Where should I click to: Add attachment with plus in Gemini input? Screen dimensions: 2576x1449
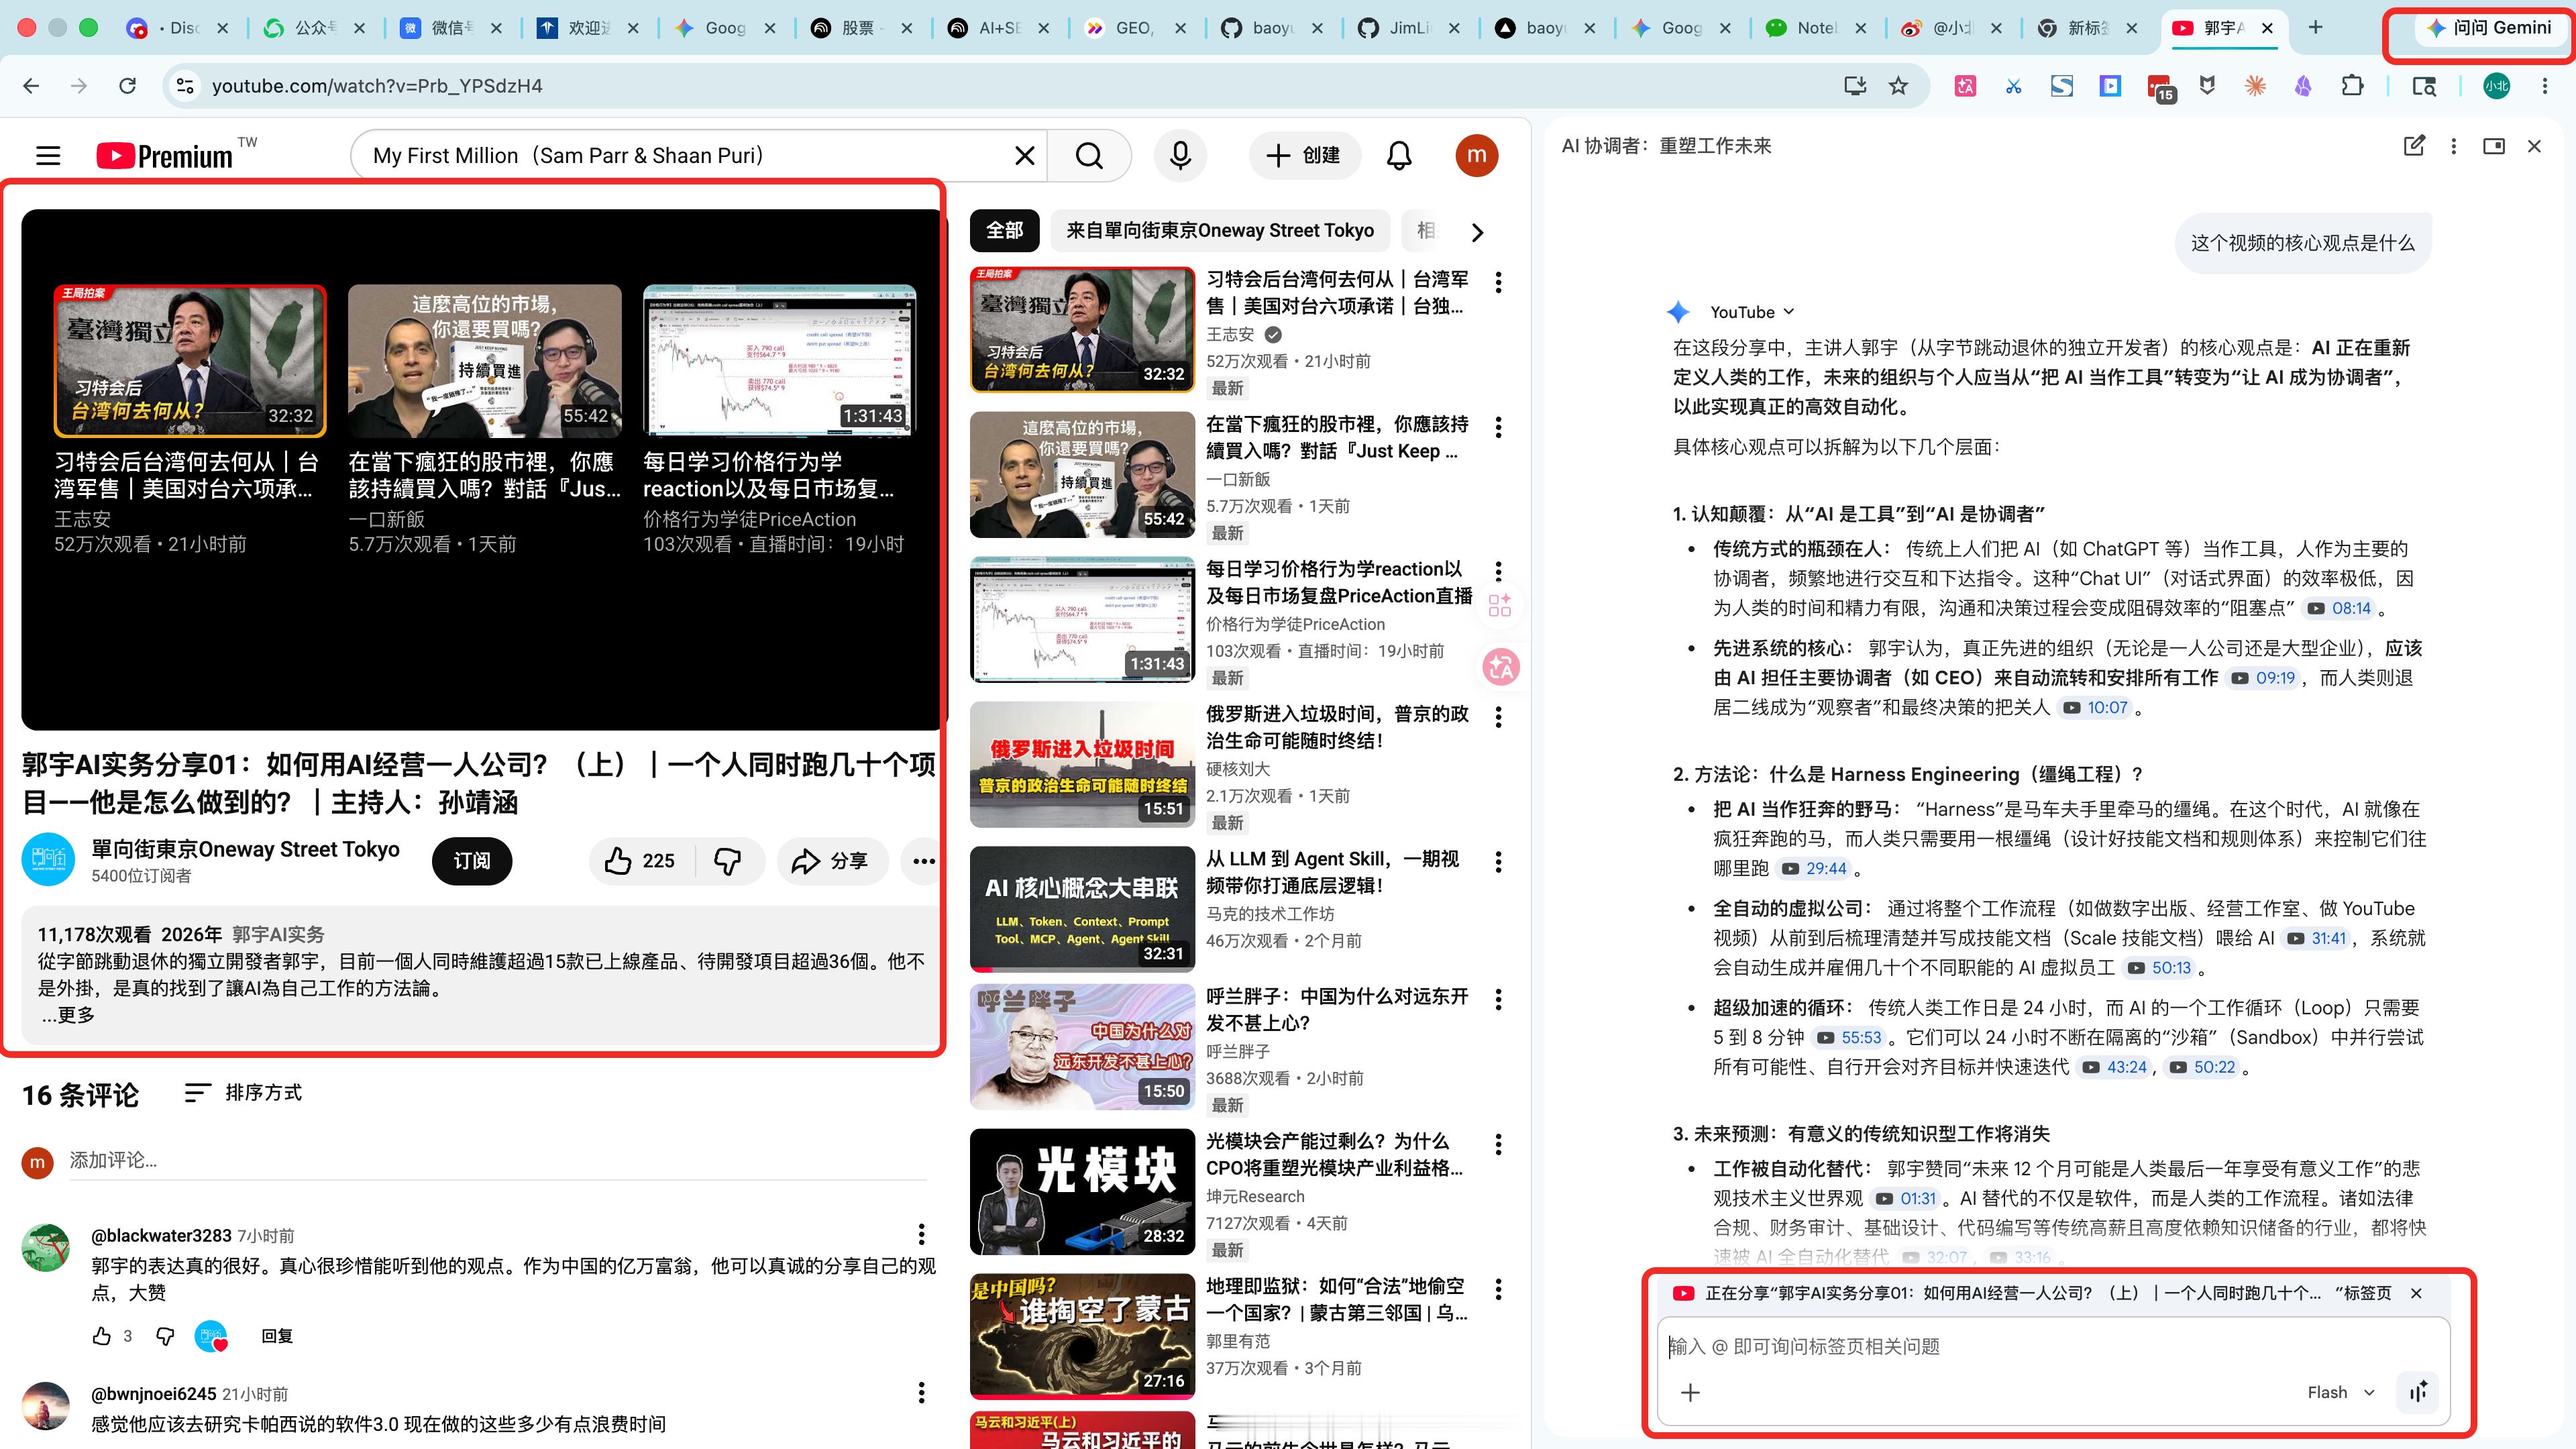[x=1690, y=1392]
